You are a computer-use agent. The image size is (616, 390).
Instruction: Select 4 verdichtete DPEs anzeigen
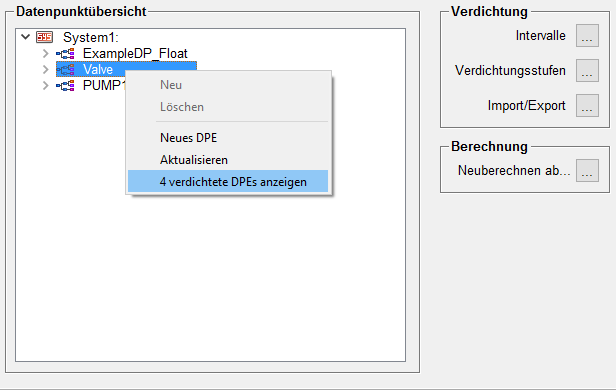[228, 181]
